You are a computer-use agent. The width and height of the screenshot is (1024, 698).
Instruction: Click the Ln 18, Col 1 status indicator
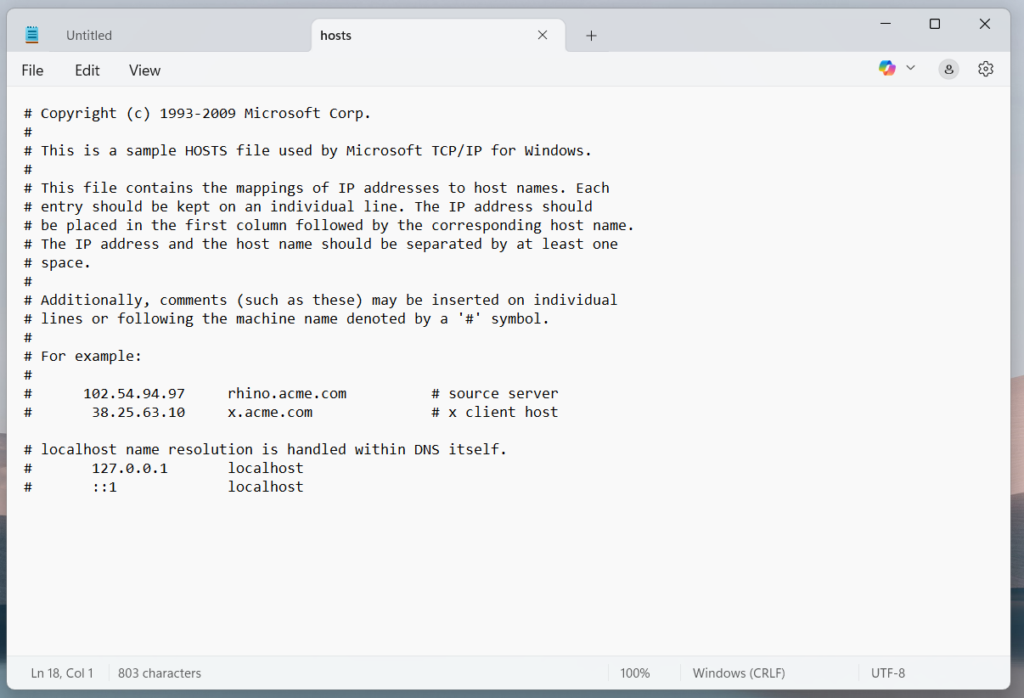tap(62, 673)
